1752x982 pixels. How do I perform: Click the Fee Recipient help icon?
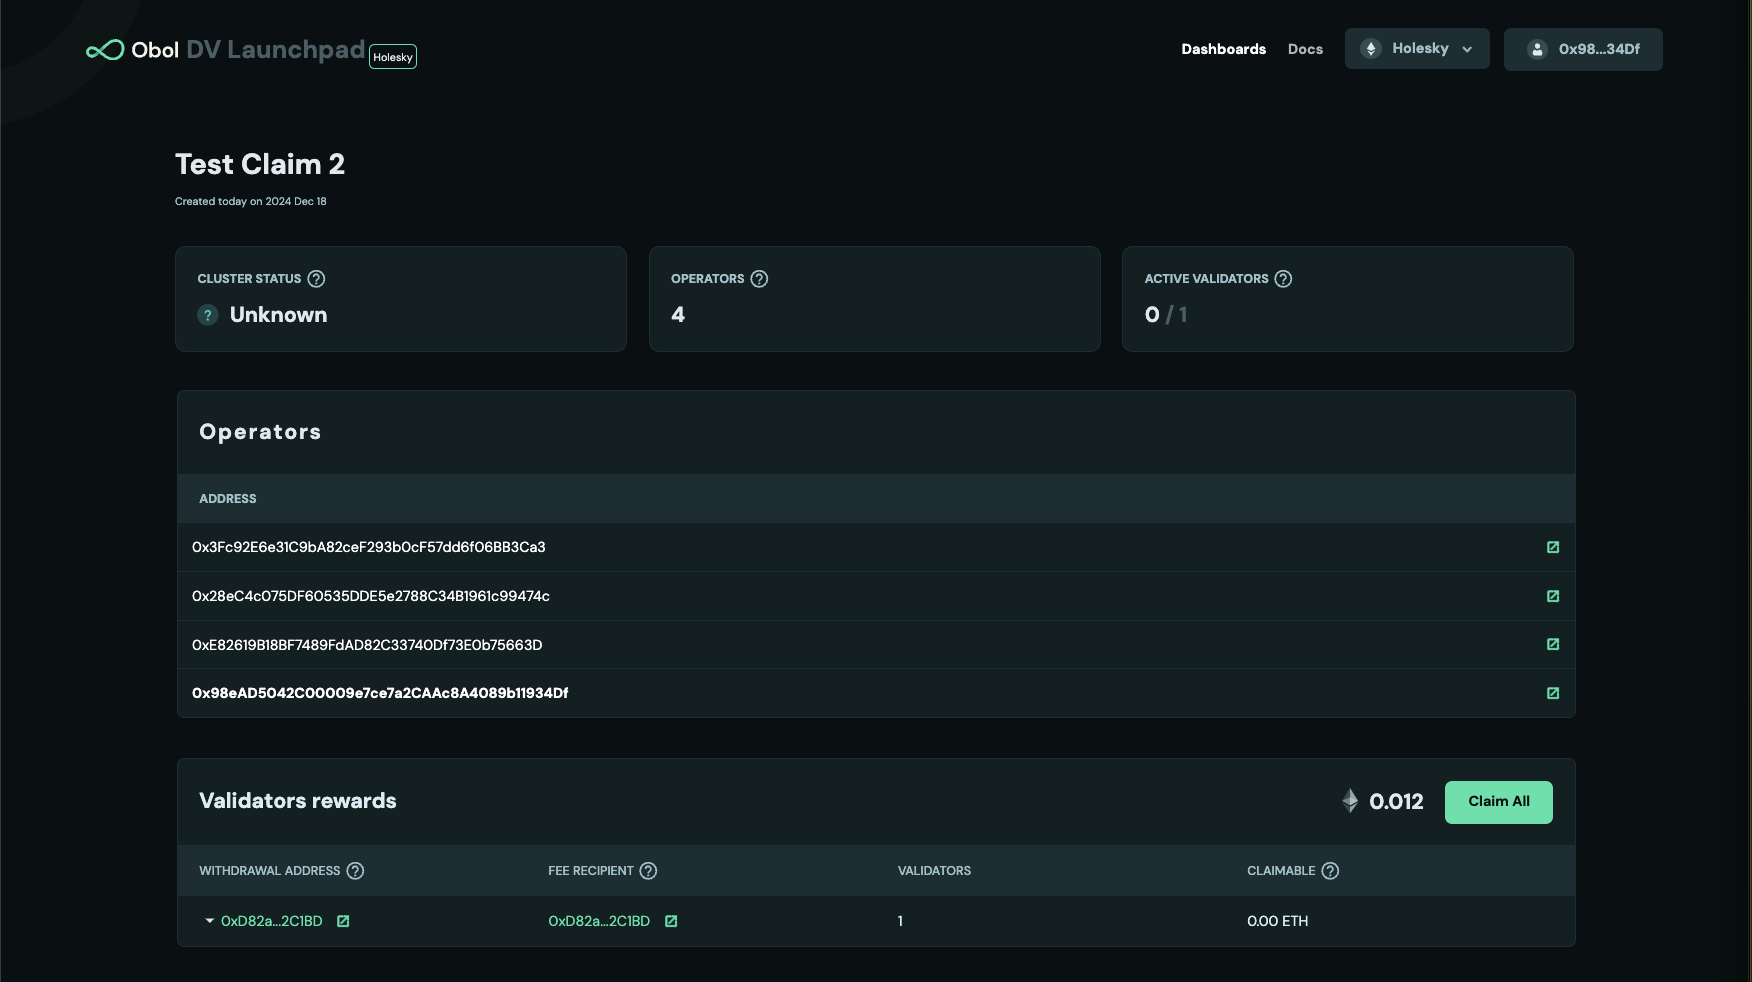648,871
